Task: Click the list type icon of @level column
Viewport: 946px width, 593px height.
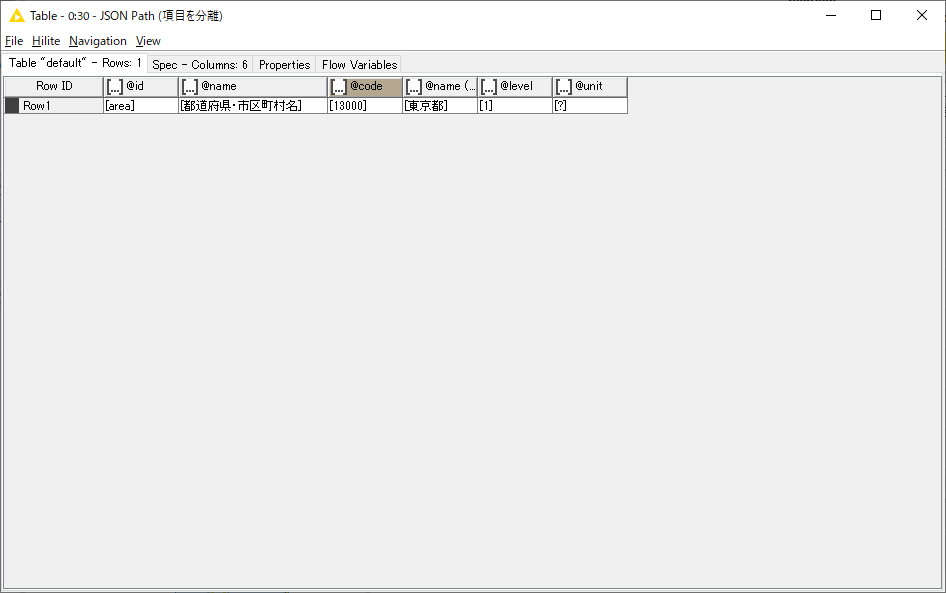Action: (489, 87)
